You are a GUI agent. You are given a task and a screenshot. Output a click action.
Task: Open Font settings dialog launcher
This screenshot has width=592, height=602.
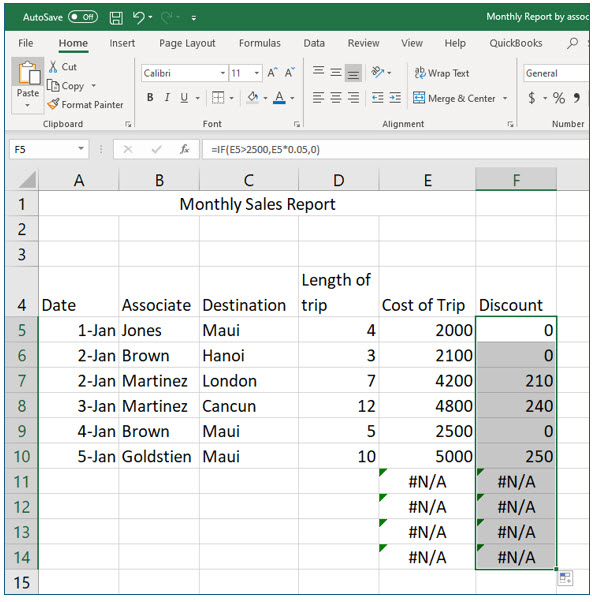tap(296, 124)
